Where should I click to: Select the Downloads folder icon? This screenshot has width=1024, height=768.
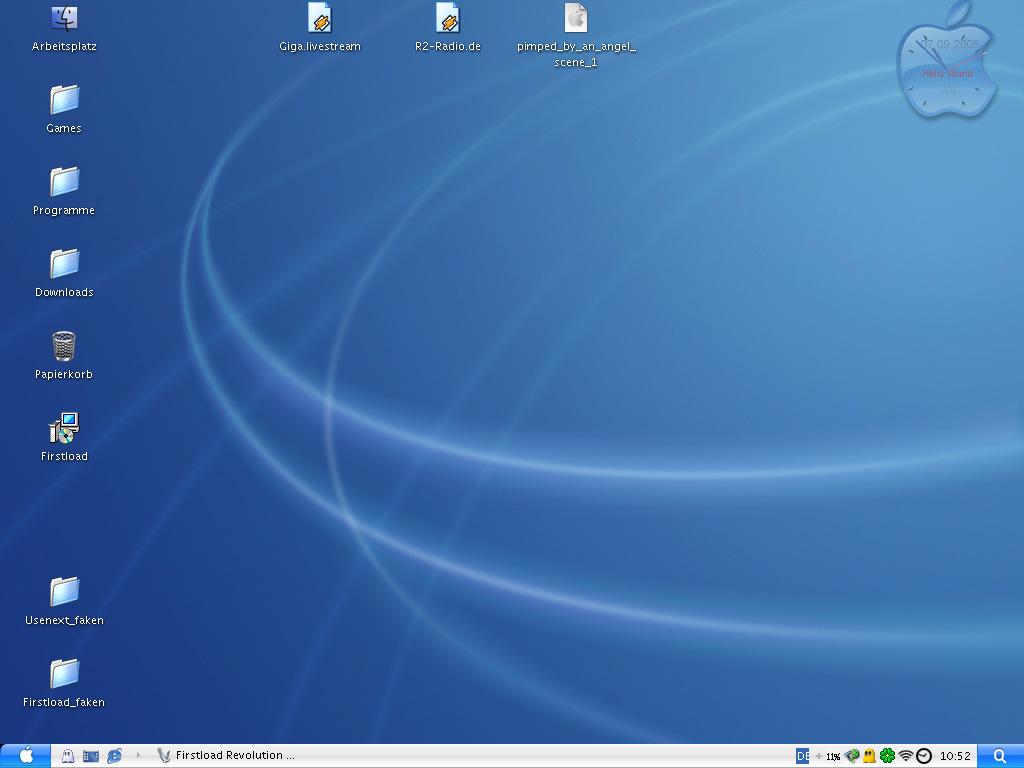tap(64, 273)
